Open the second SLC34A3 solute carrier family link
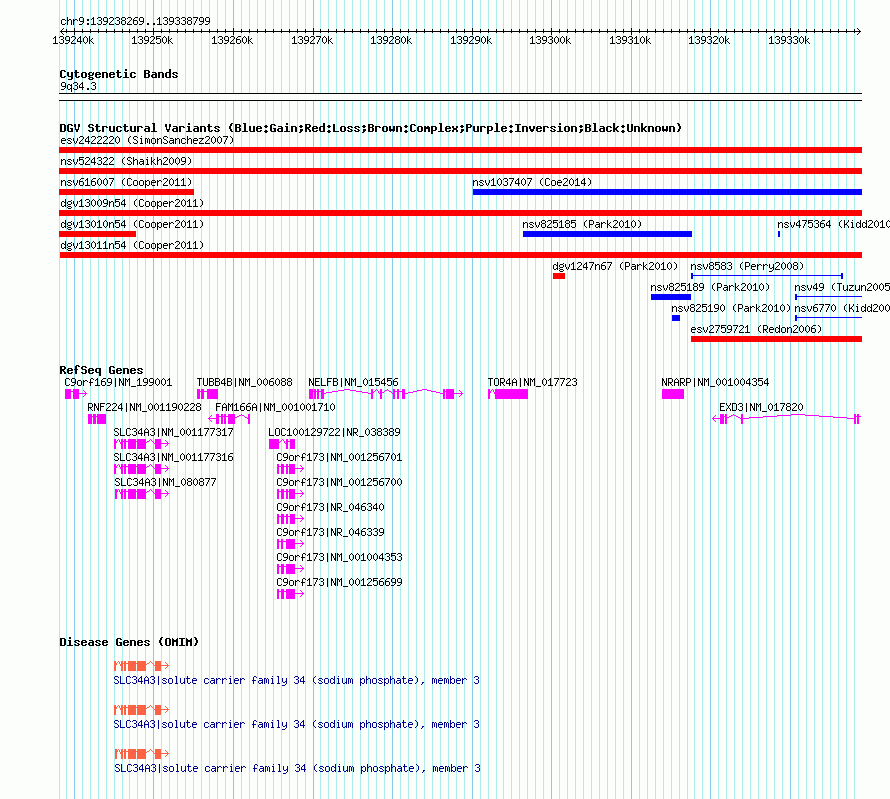This screenshot has width=890, height=799. click(296, 725)
